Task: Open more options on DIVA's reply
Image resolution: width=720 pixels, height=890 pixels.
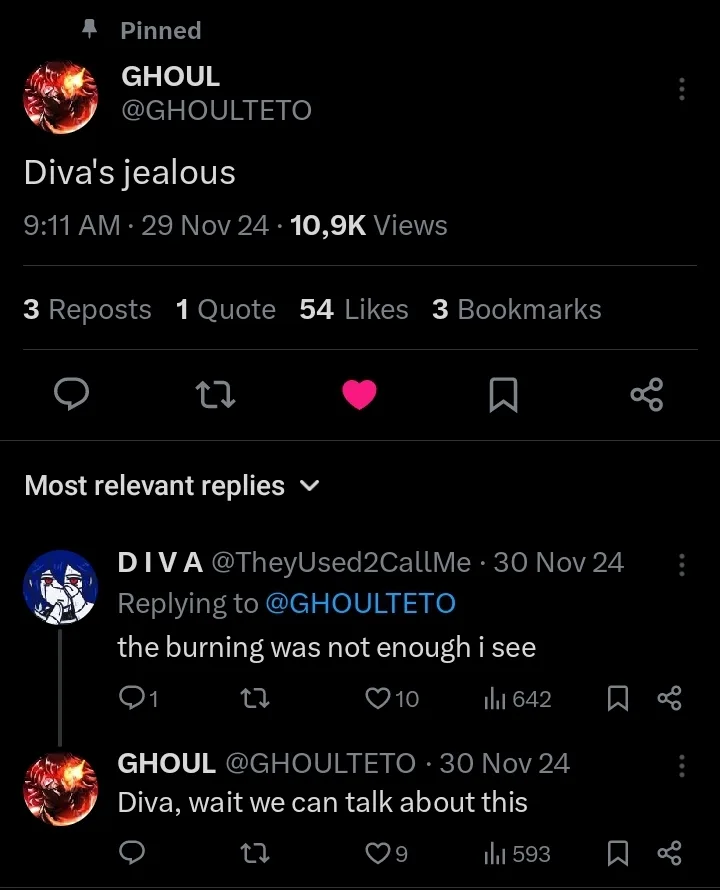Action: pyautogui.click(x=681, y=565)
